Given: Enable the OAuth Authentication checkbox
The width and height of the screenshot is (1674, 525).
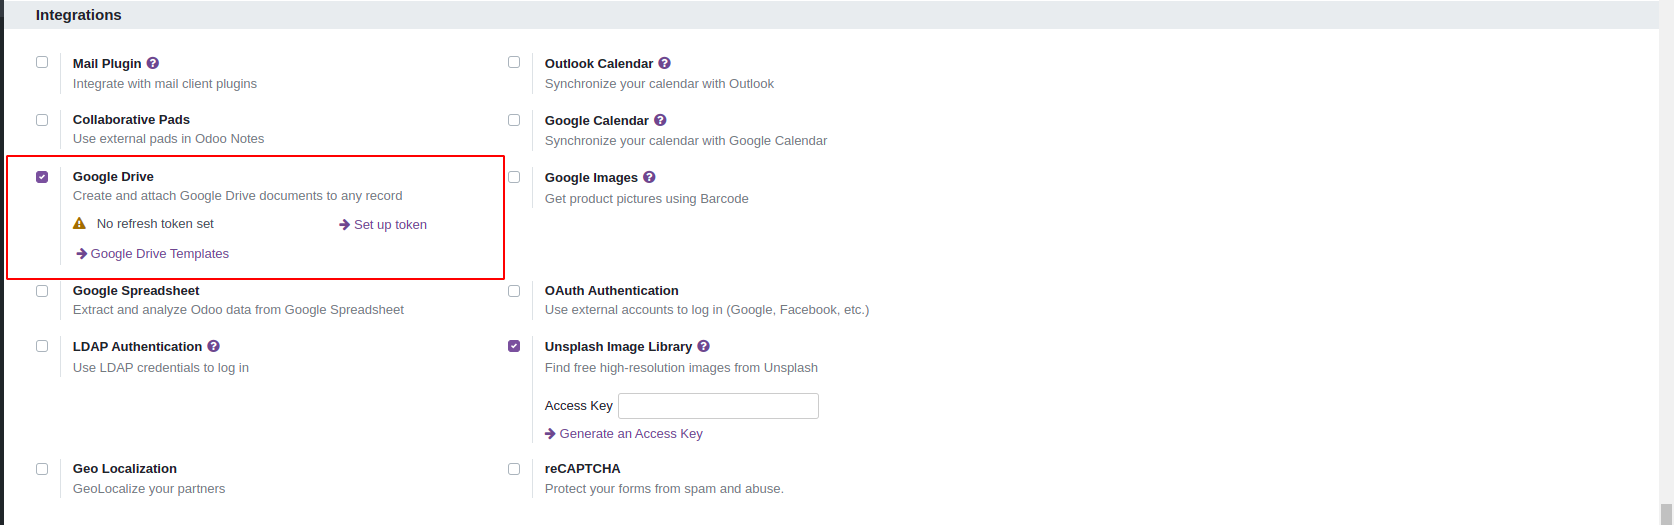Looking at the screenshot, I should 514,291.
